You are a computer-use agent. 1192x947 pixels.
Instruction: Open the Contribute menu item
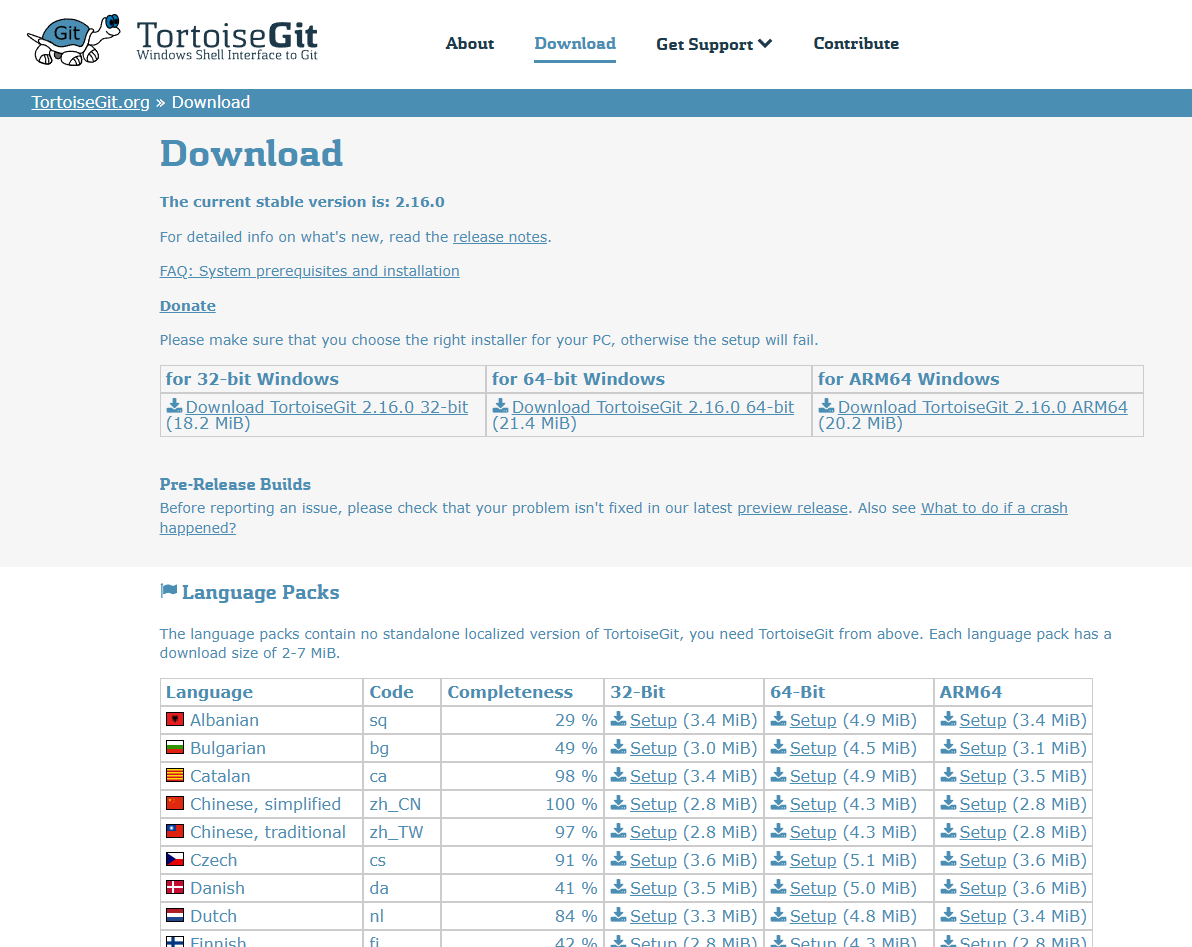point(856,43)
